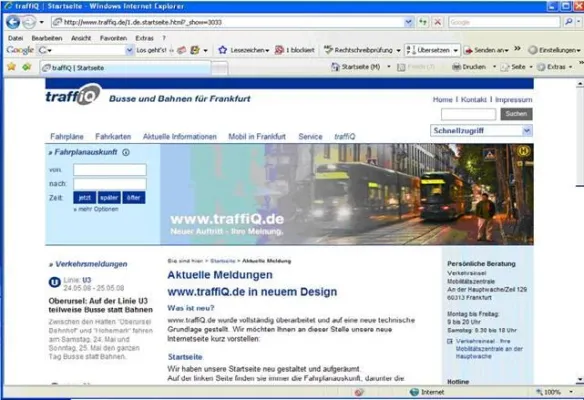Select the 'öfter' time button

pos(134,198)
